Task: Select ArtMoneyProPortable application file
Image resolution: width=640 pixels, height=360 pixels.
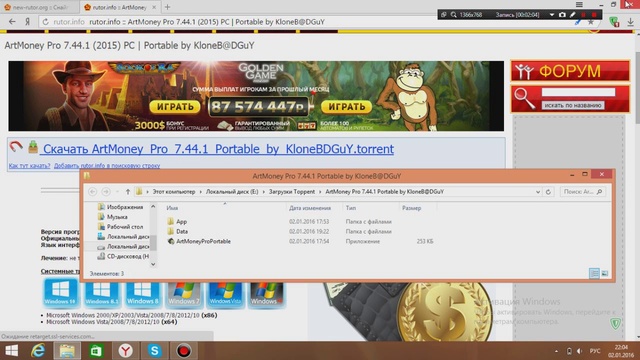Action: (x=203, y=241)
